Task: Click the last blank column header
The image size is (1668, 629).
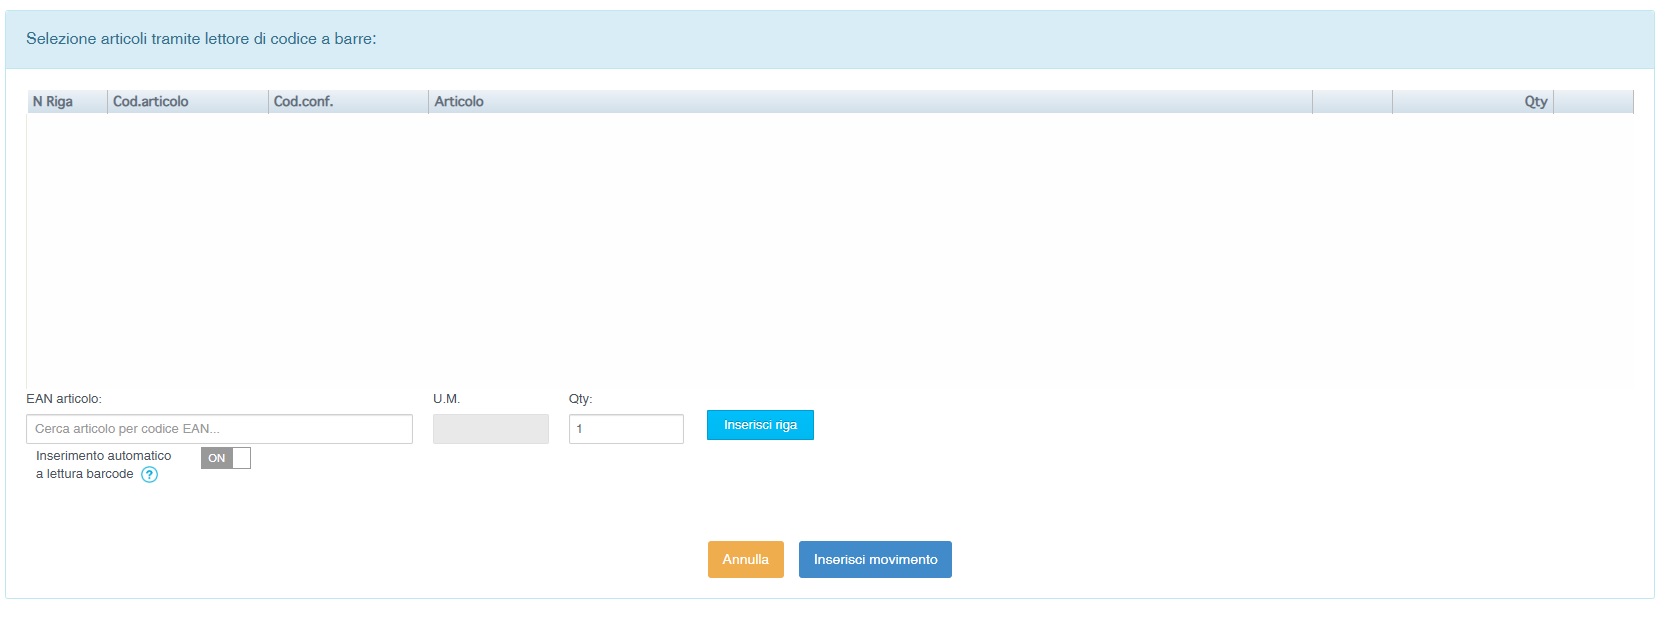Action: (x=1593, y=102)
